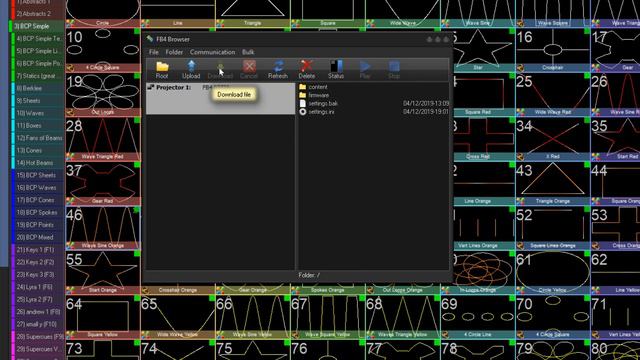Click the 'Folder: /' status bar text
This screenshot has height=360, width=640.
tap(309, 275)
